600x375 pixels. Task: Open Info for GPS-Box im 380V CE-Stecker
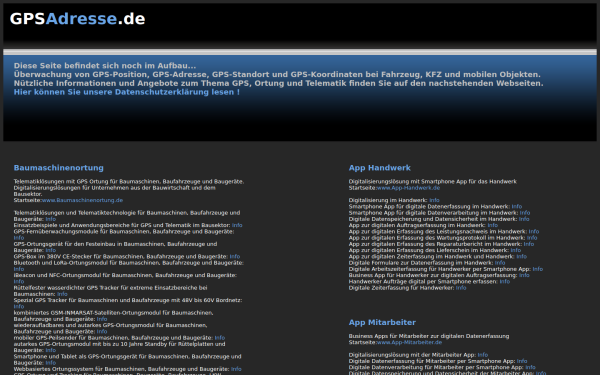pyautogui.click(x=235, y=257)
